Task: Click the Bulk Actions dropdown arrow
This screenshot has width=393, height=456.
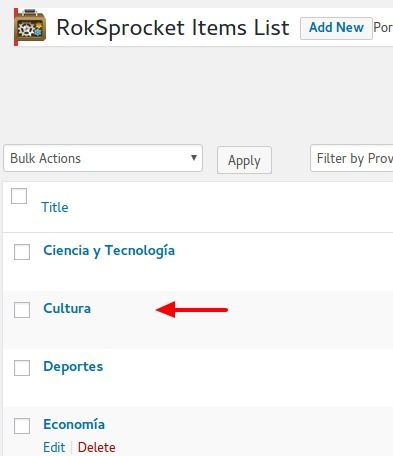Action: pos(194,157)
